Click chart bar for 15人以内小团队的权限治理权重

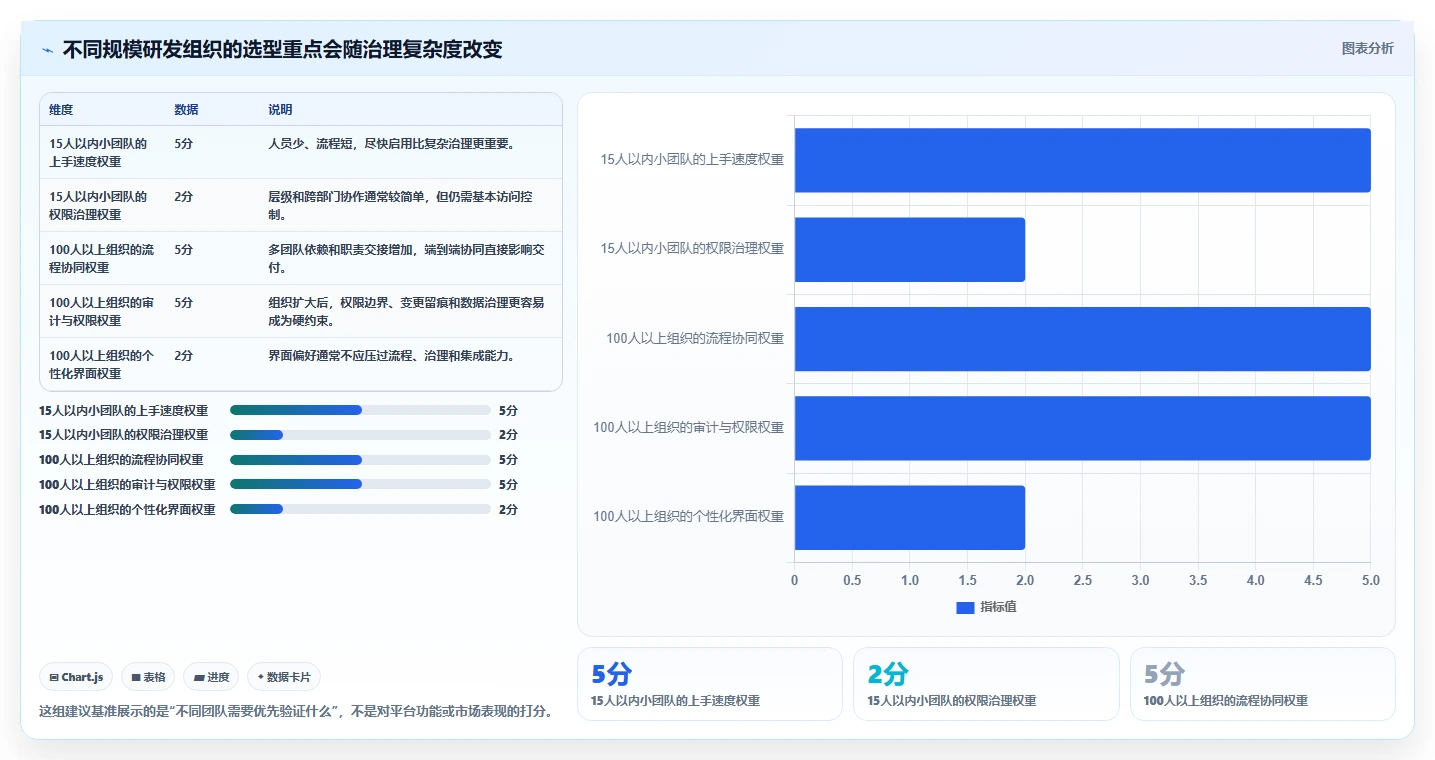[x=910, y=249]
